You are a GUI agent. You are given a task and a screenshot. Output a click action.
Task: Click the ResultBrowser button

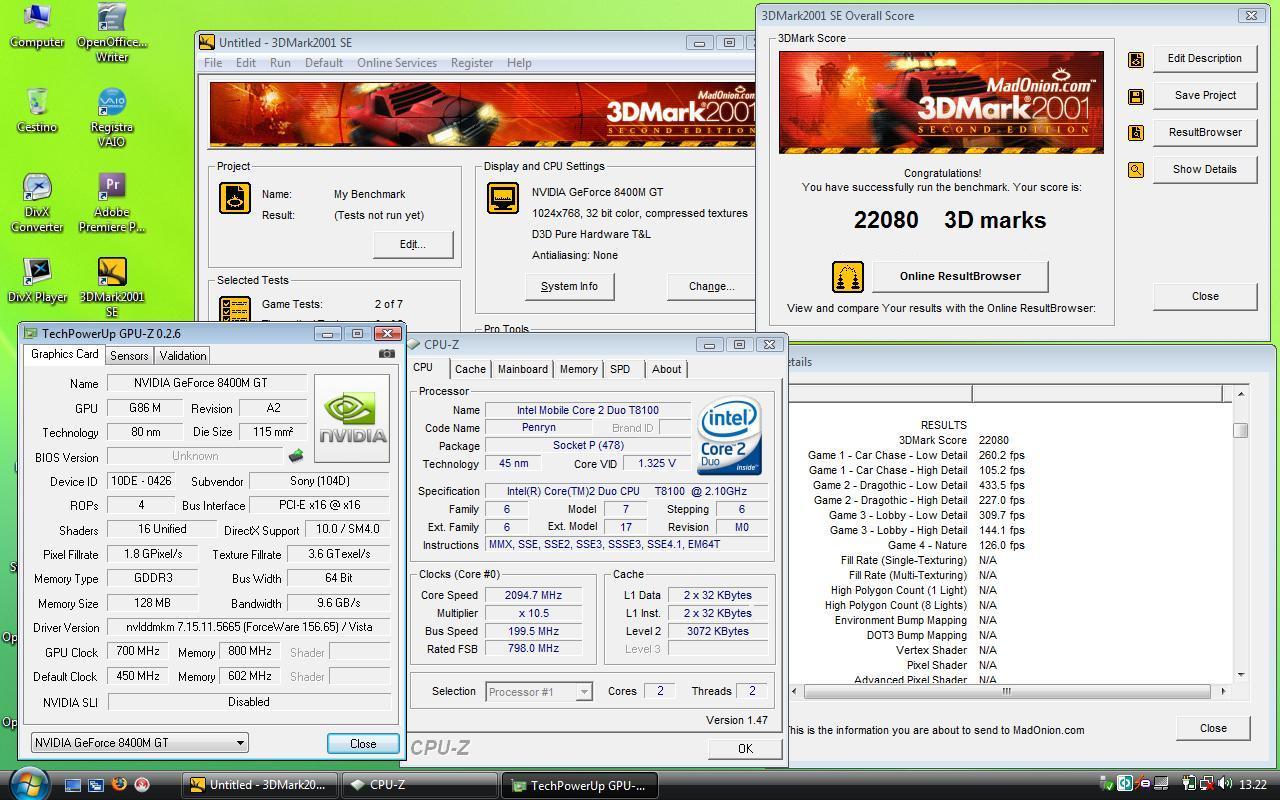pos(1205,132)
